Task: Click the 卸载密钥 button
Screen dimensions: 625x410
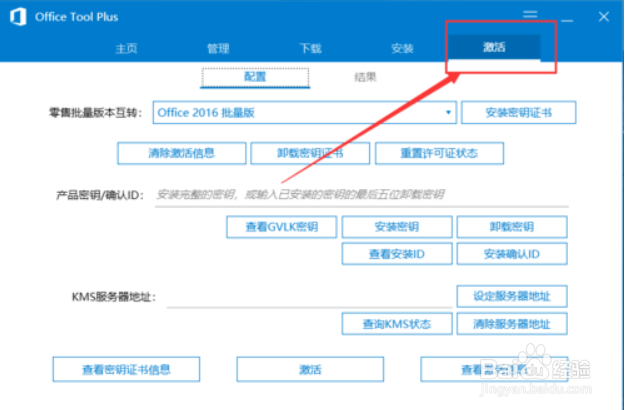Action: click(x=512, y=227)
